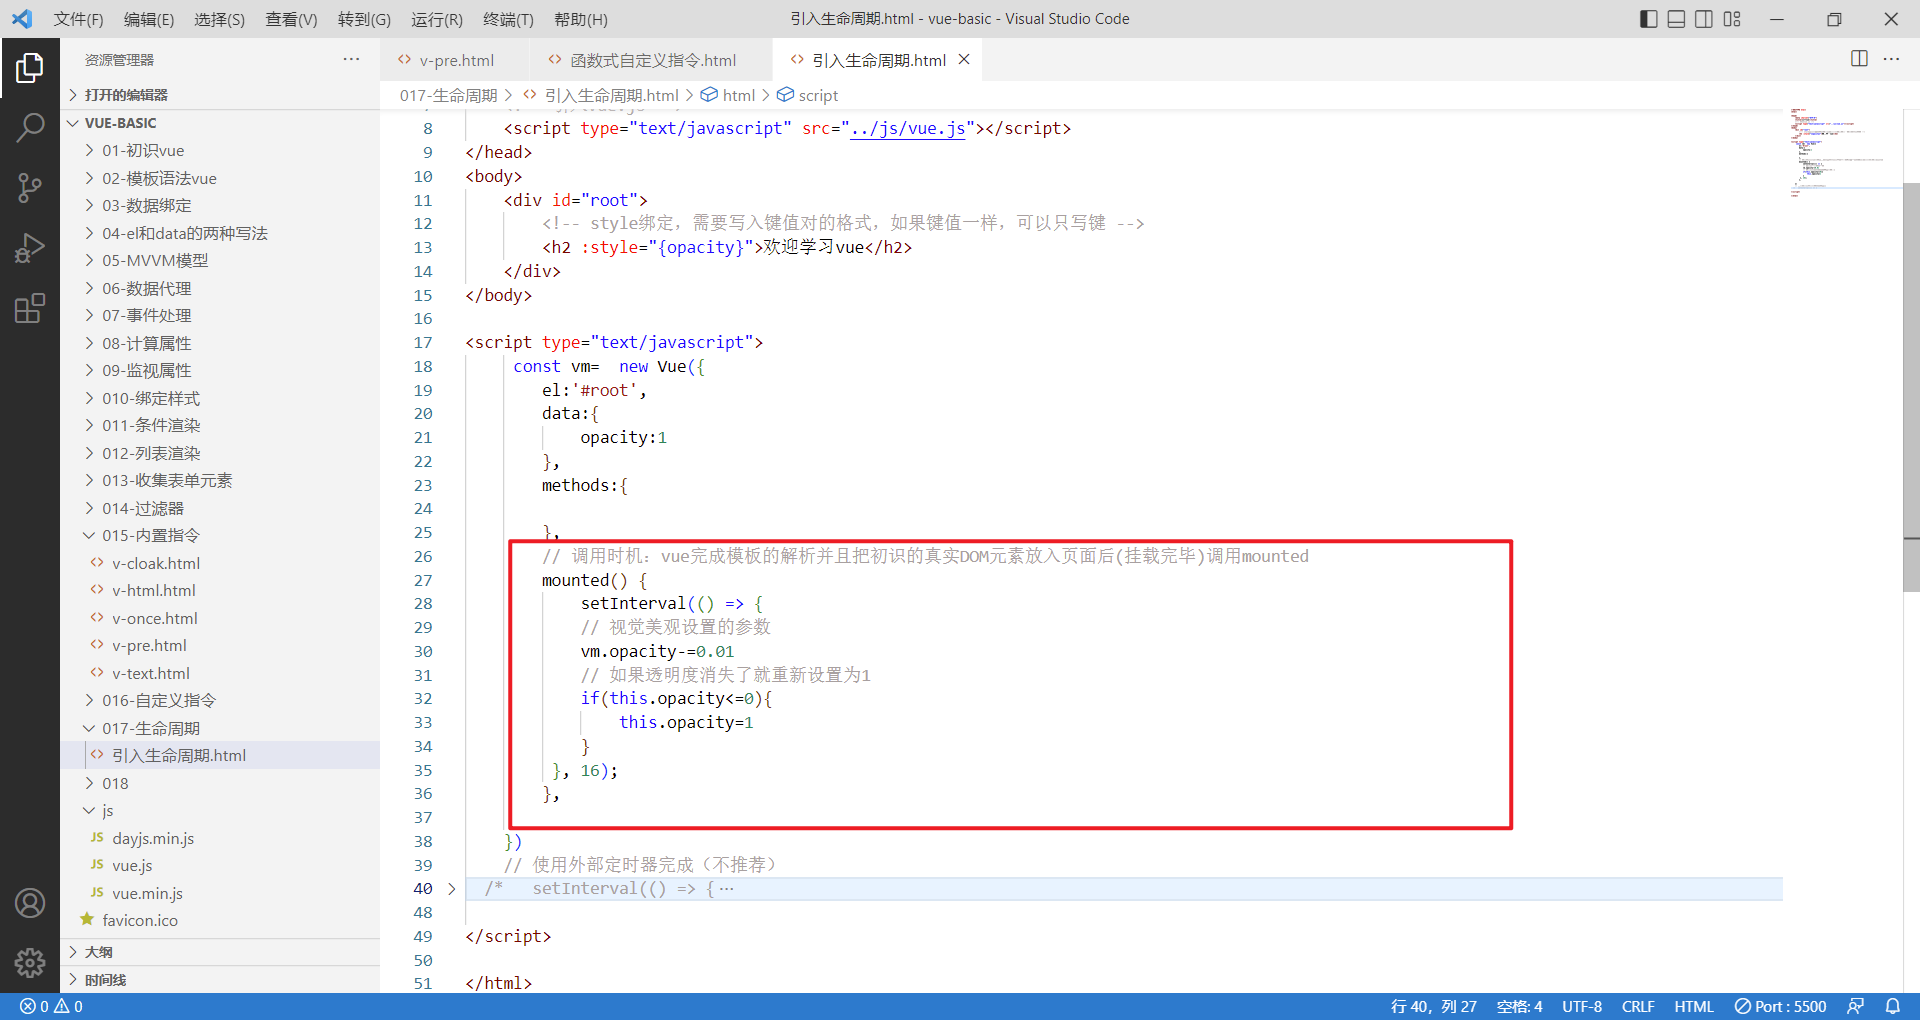Viewport: 1920px width, 1020px height.
Task: Click CRLF in the status bar
Action: 1638,1006
